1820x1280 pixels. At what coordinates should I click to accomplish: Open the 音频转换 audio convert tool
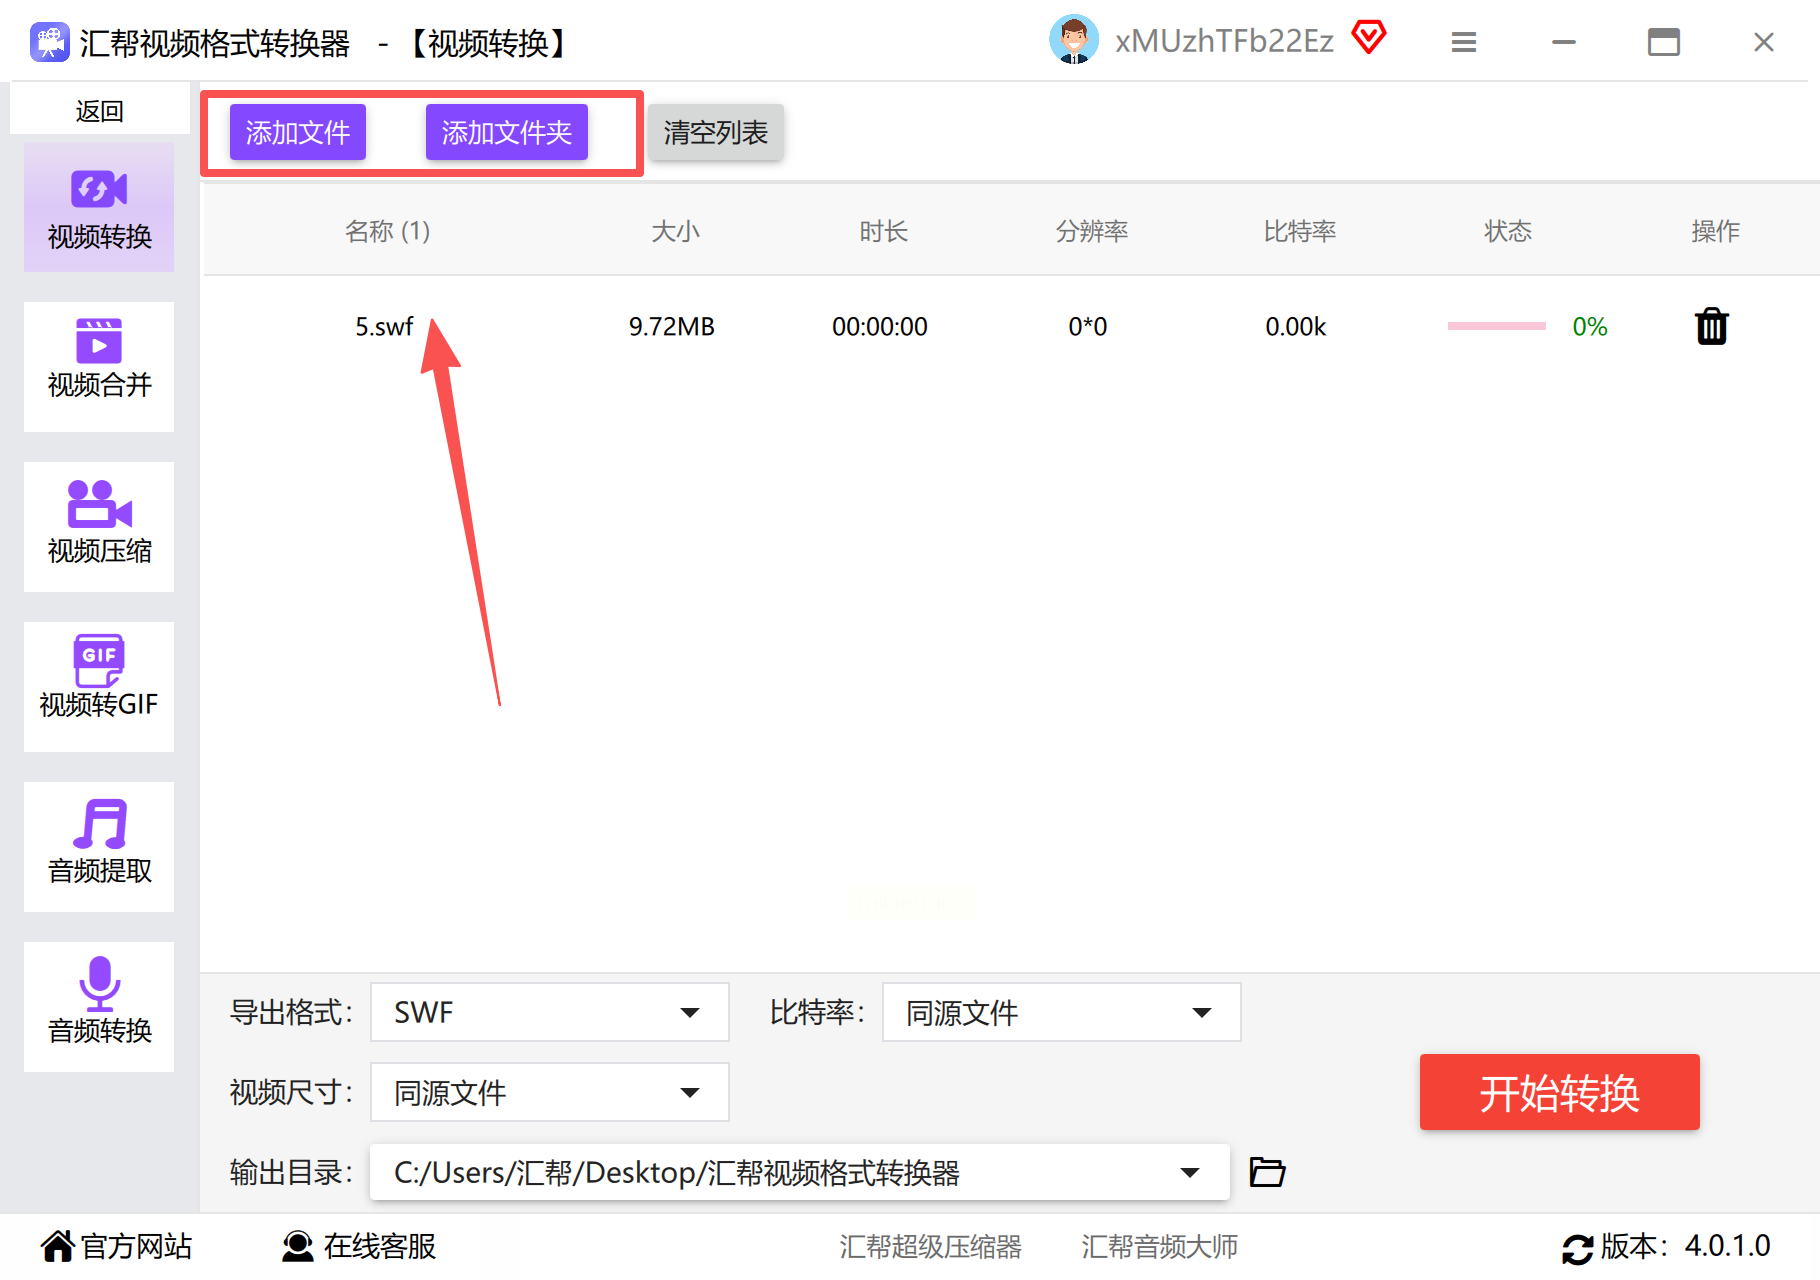tap(99, 1006)
